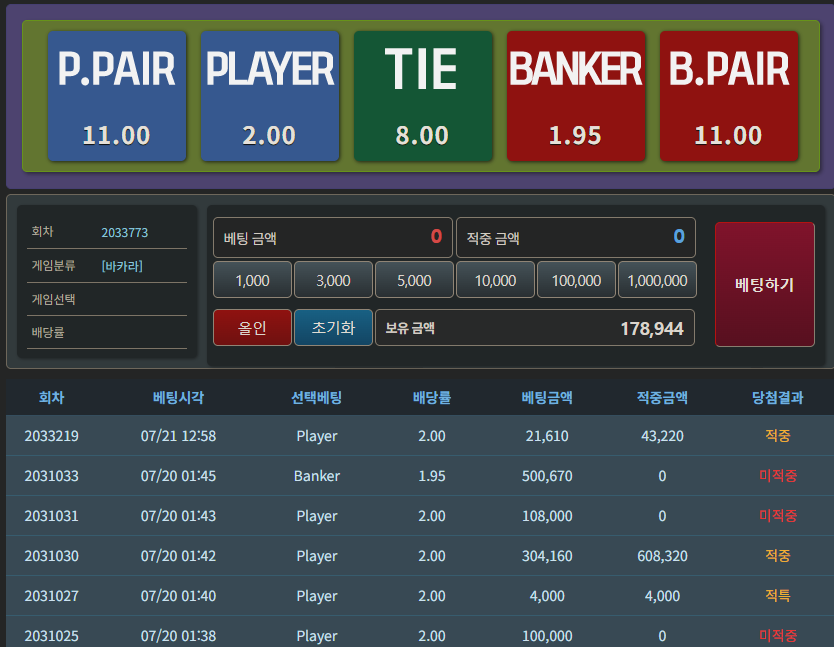The width and height of the screenshot is (834, 647).
Task: Click bet time 07/20 01:45
Action: (178, 476)
